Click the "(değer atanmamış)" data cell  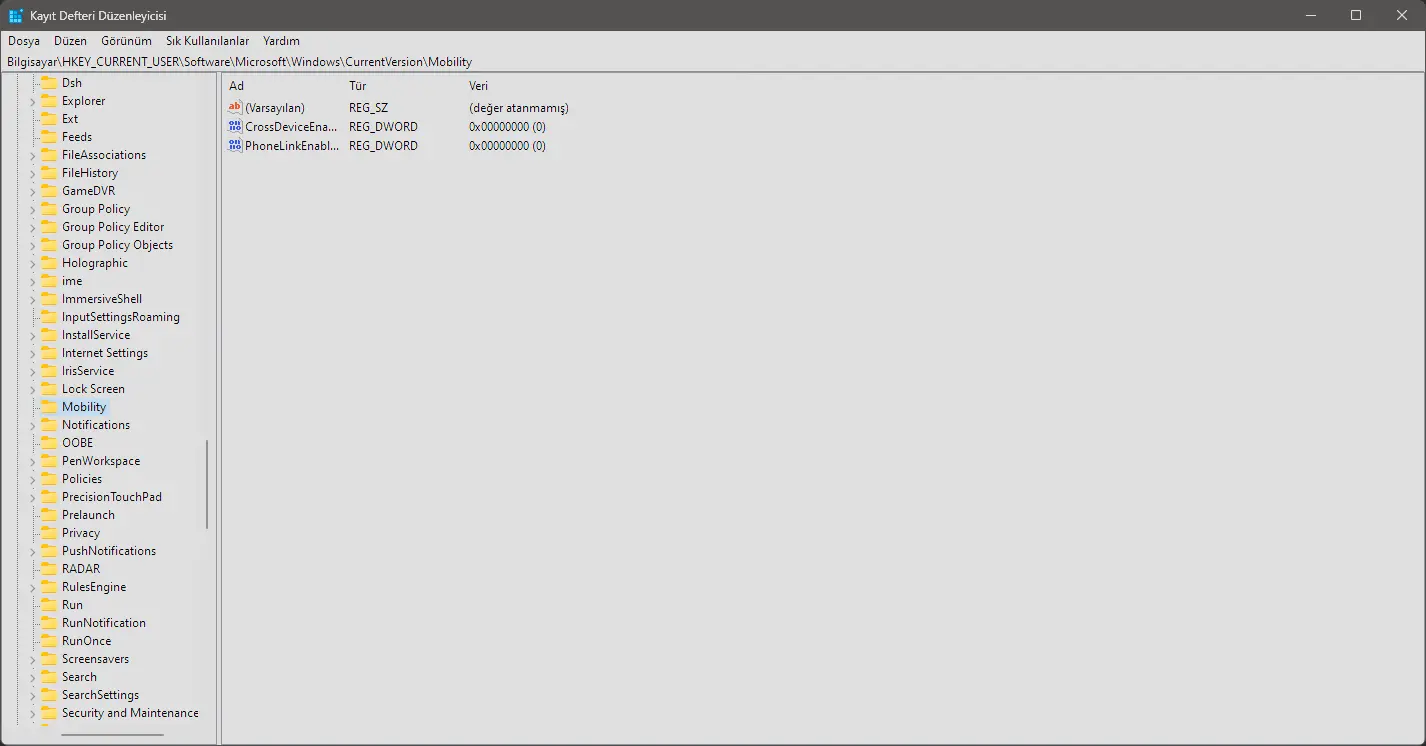[519, 107]
